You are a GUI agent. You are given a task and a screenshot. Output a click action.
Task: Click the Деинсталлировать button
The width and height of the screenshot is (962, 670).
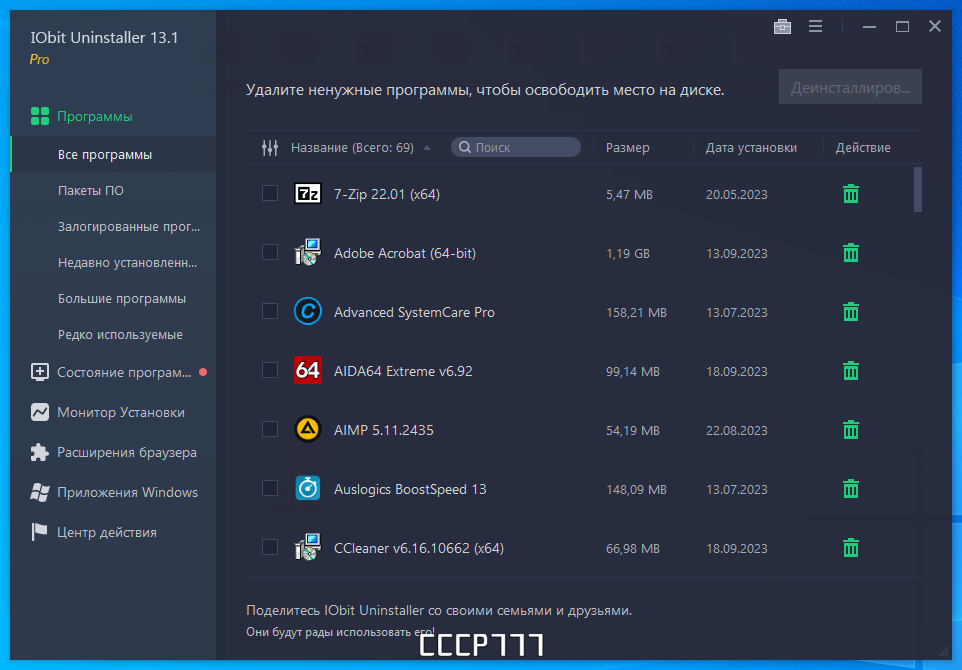click(x=850, y=87)
